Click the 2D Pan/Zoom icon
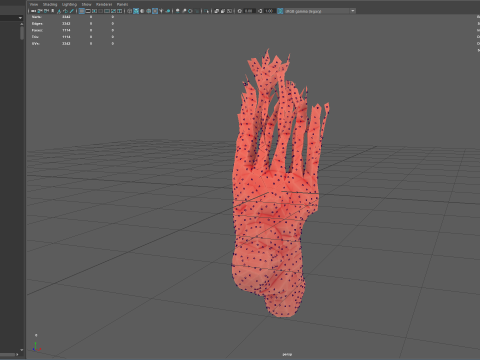The height and width of the screenshot is (360, 480). 66,11
